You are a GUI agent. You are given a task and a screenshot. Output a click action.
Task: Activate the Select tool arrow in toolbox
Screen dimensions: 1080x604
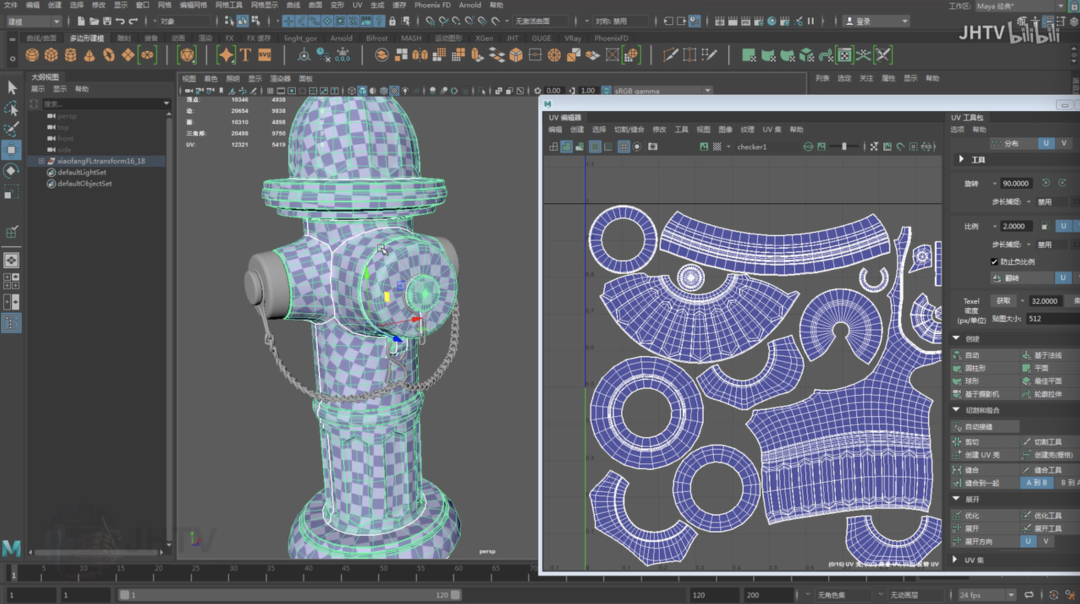click(12, 88)
